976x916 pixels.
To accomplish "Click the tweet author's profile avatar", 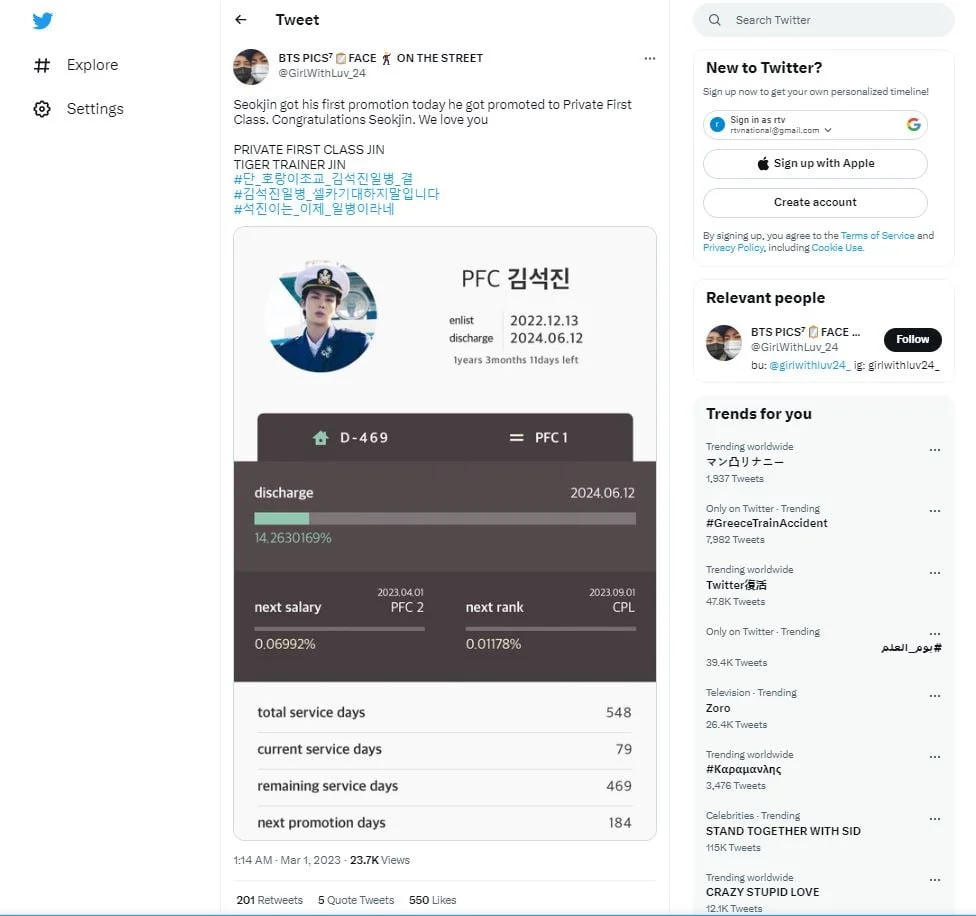I will point(251,67).
